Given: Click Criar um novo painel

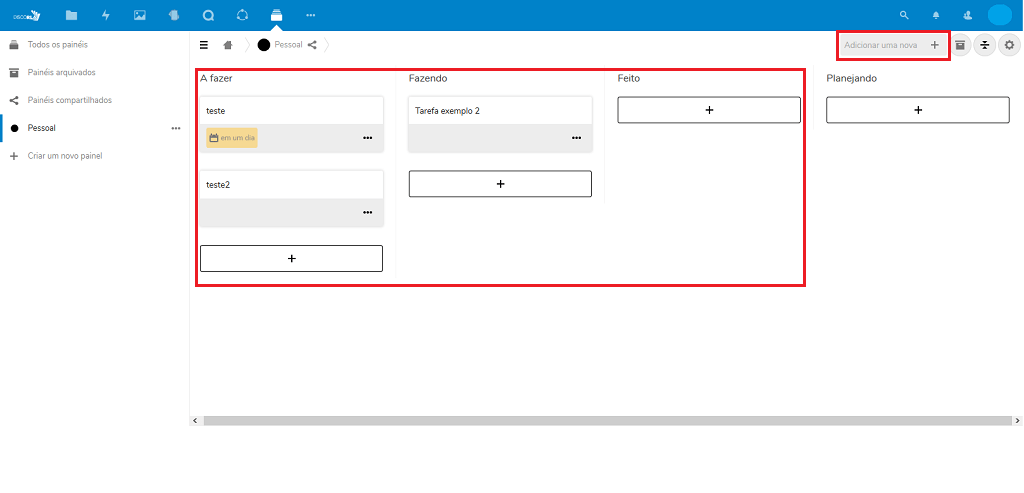Looking at the screenshot, I should click(65, 156).
